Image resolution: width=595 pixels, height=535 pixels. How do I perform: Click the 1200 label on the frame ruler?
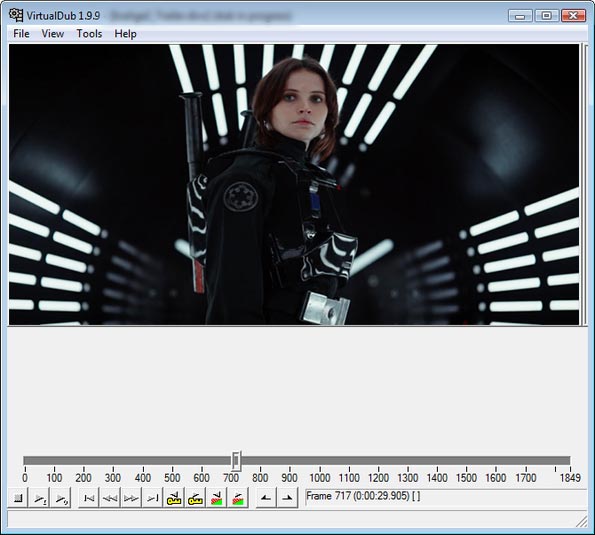click(x=378, y=478)
